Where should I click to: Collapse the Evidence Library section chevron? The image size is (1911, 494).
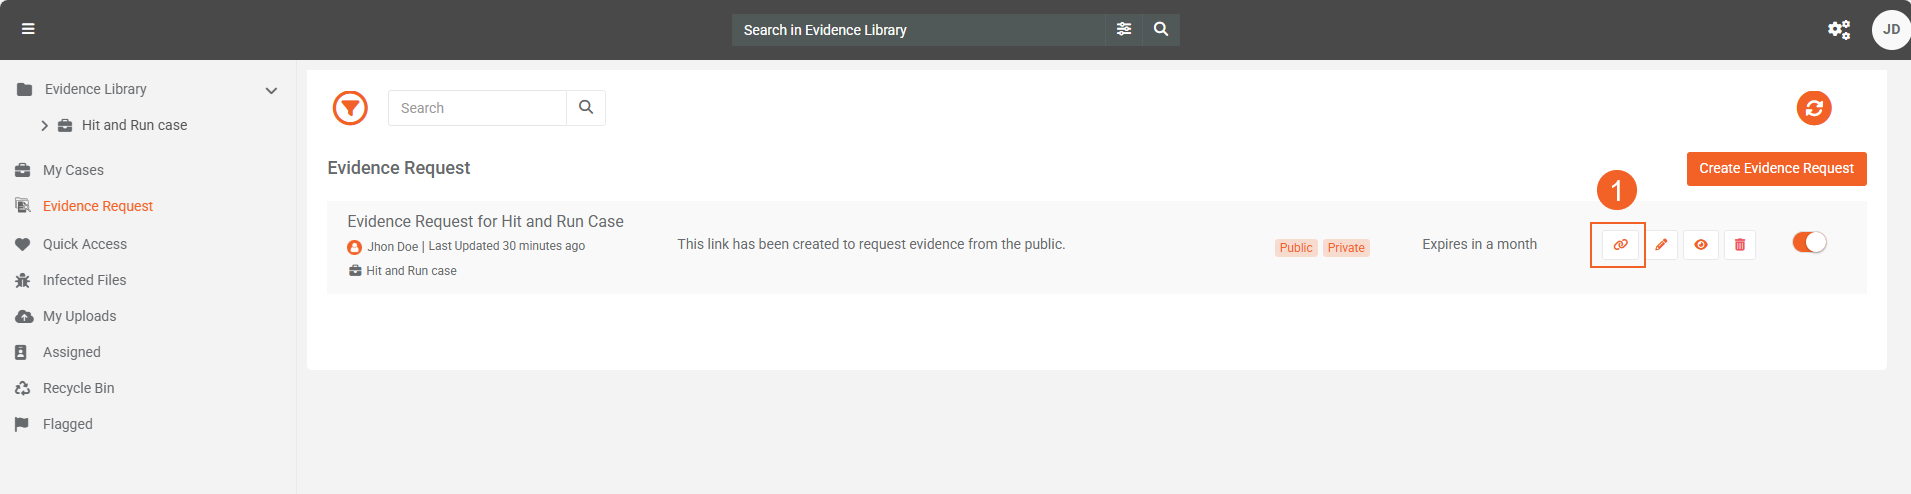point(271,90)
